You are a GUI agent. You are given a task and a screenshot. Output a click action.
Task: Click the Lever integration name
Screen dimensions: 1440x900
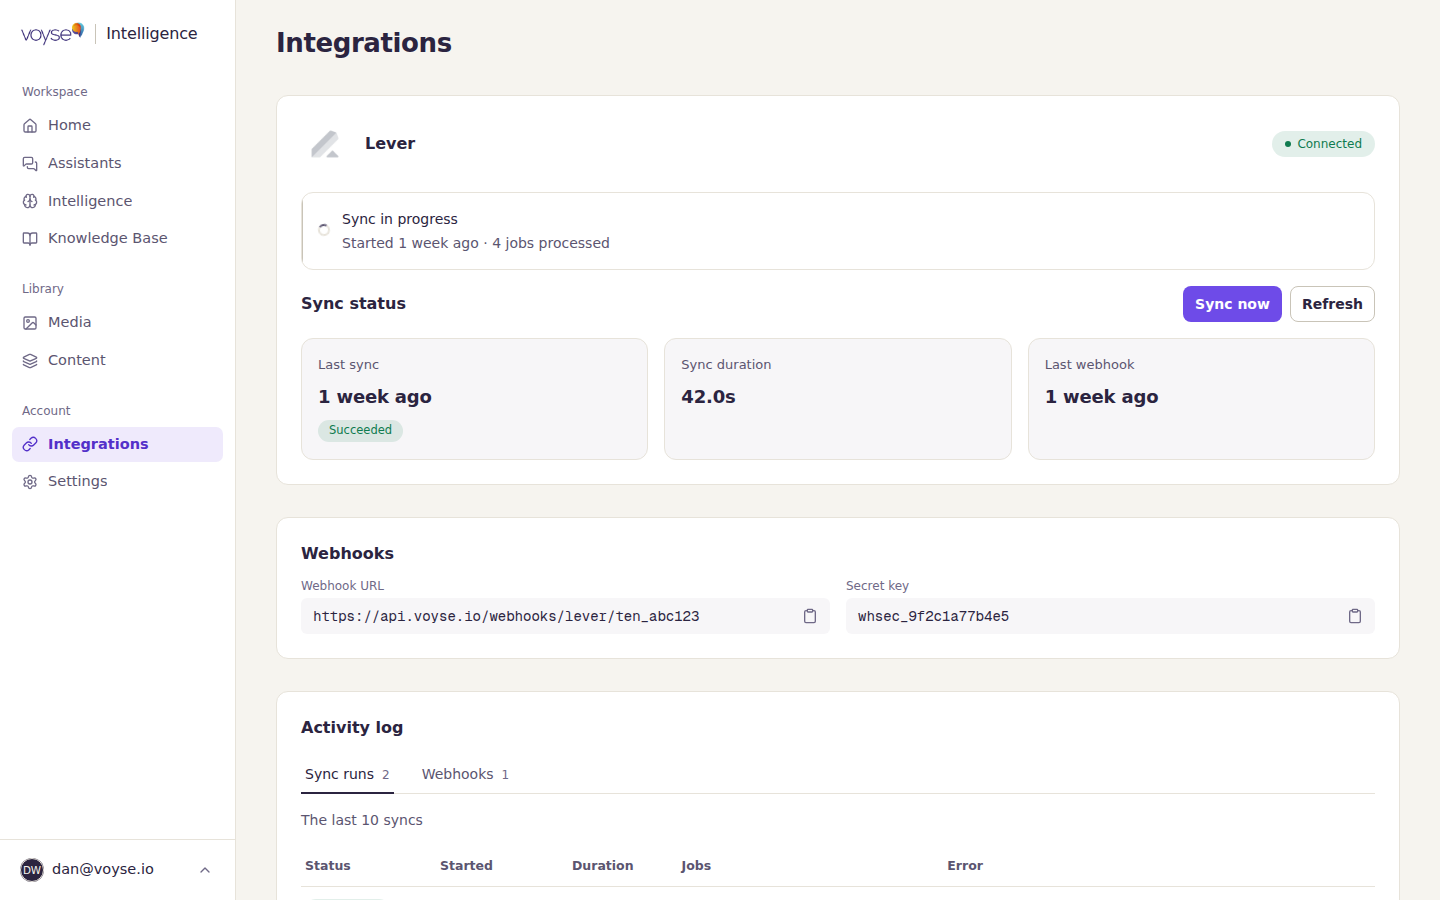click(x=390, y=143)
